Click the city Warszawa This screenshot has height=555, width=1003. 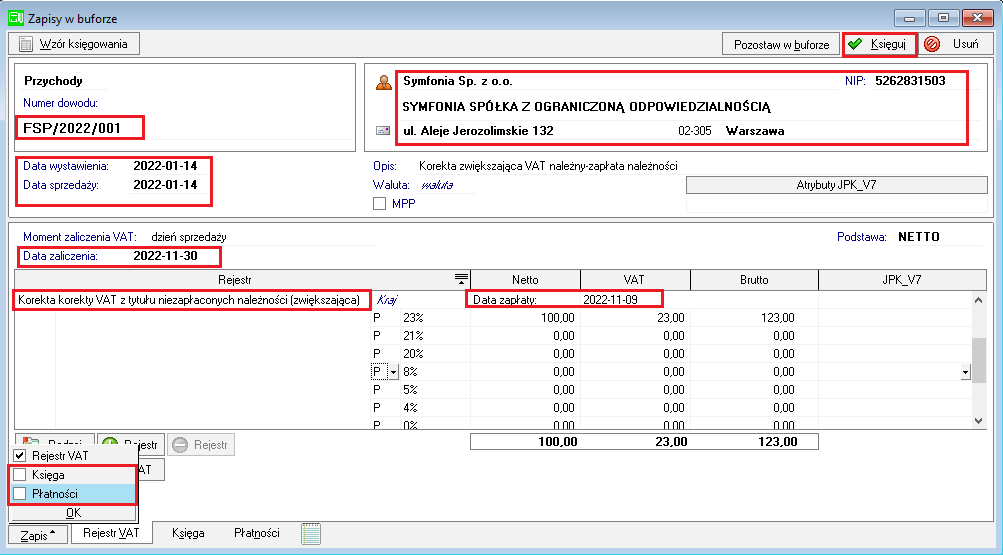[755, 131]
